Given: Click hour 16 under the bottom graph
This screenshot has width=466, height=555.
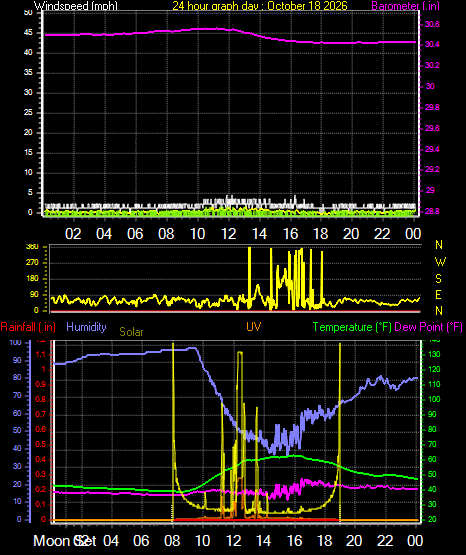Looking at the screenshot, I should point(294,541).
